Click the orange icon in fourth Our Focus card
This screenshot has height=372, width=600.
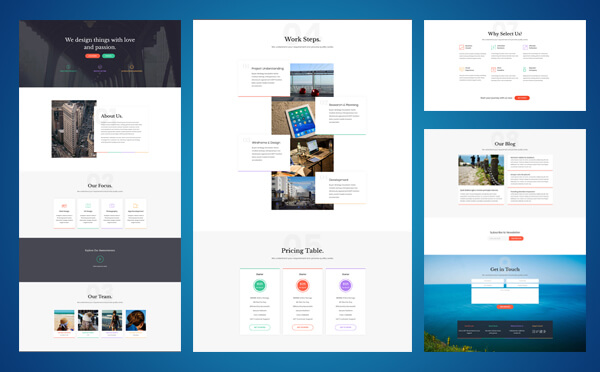tap(135, 206)
